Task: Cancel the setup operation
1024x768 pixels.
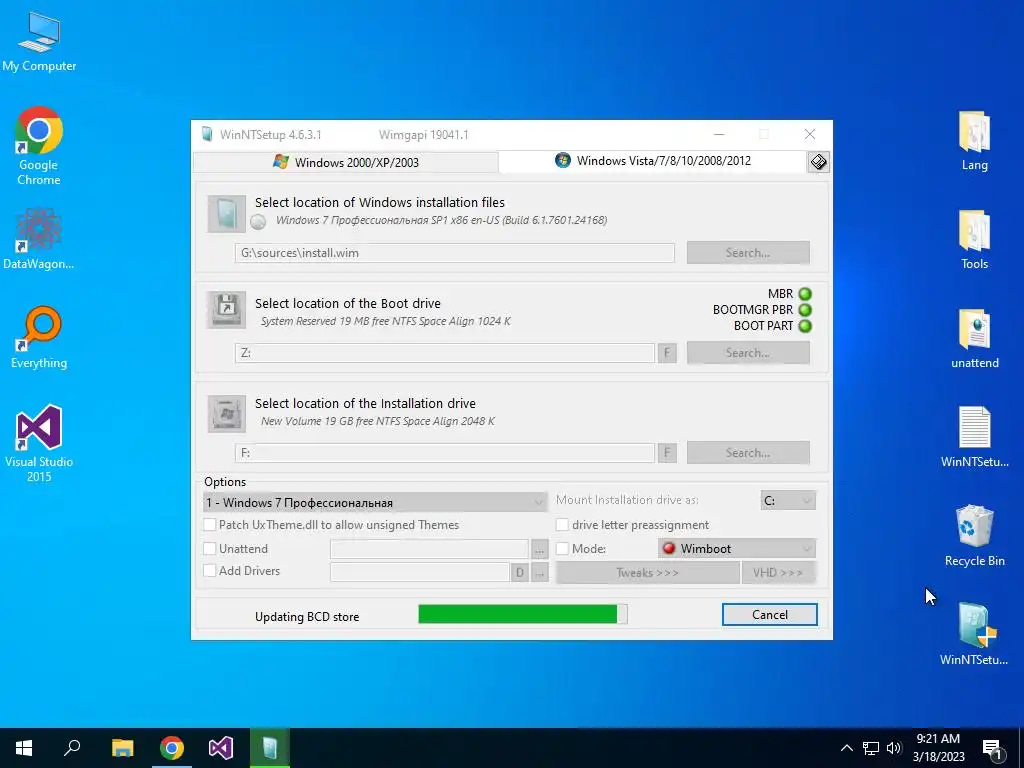Action: point(769,615)
